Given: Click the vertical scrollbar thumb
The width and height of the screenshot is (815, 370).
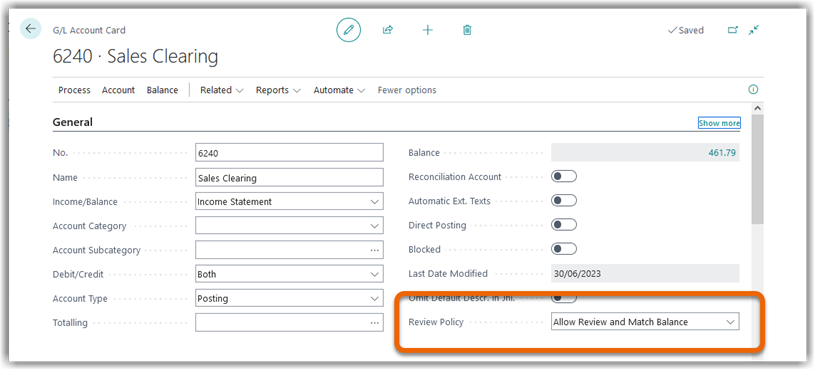Looking at the screenshot, I should 757,169.
